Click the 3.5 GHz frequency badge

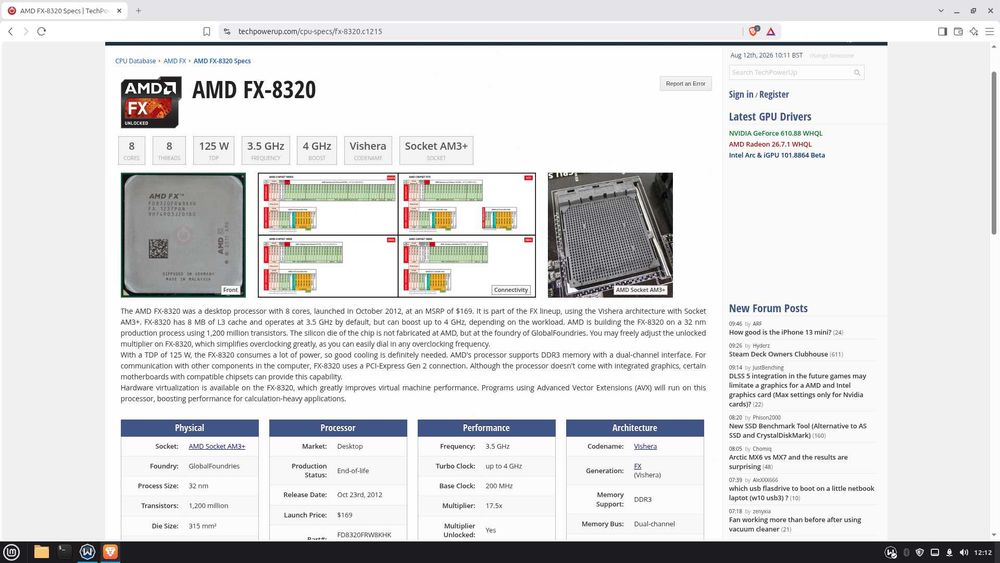265,150
